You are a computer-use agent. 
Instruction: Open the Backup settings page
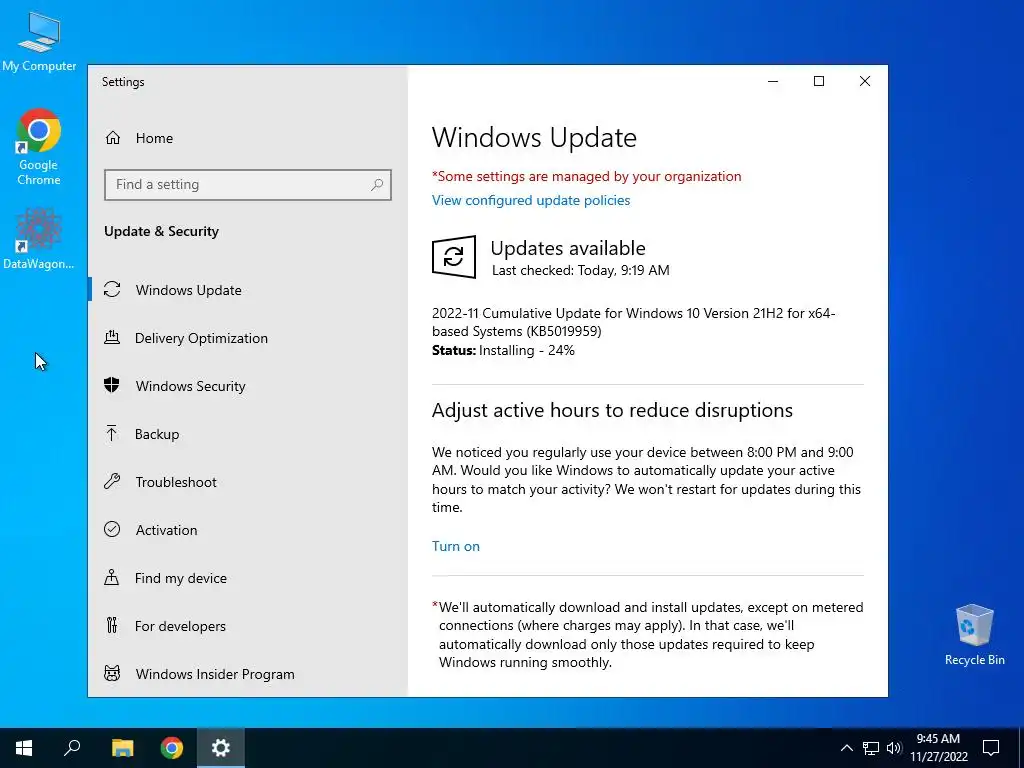coord(157,434)
